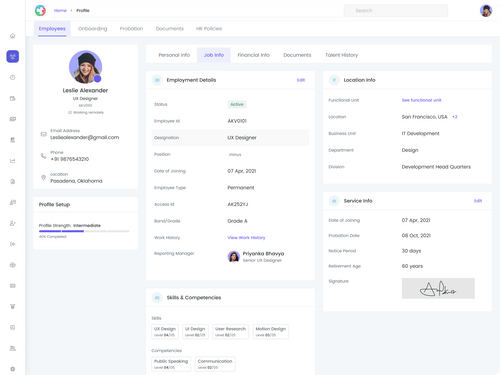The width and height of the screenshot is (500, 375).
Task: Select the Personal Info tab
Action: [174, 55]
